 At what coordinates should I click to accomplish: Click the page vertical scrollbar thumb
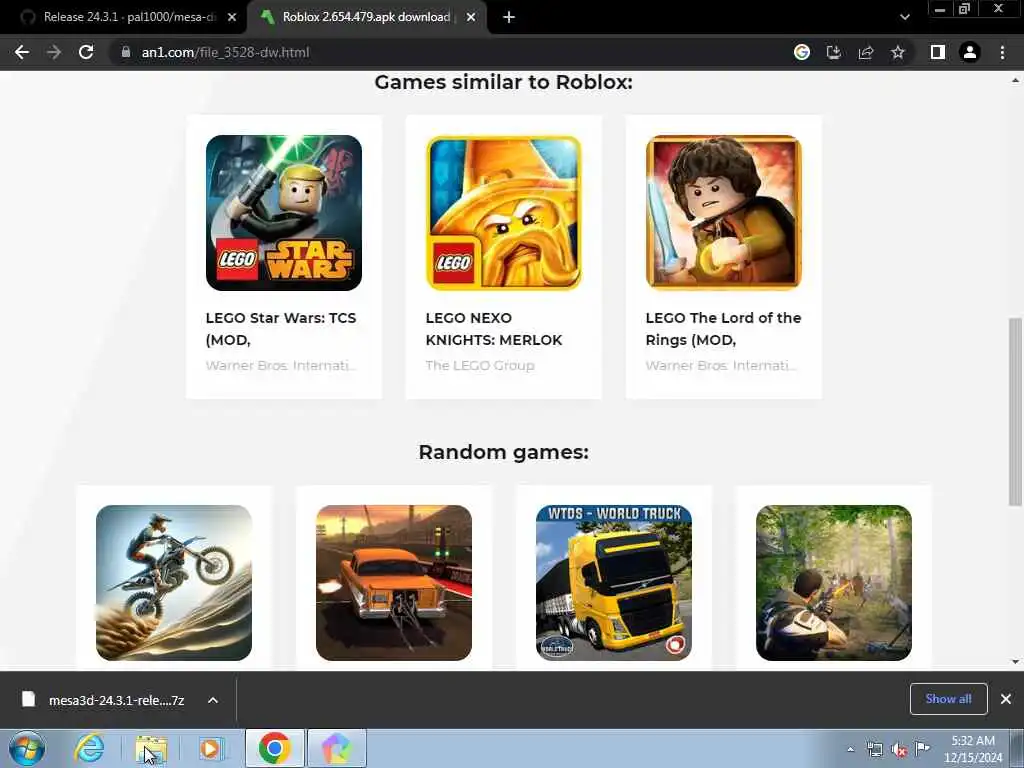click(x=1015, y=411)
